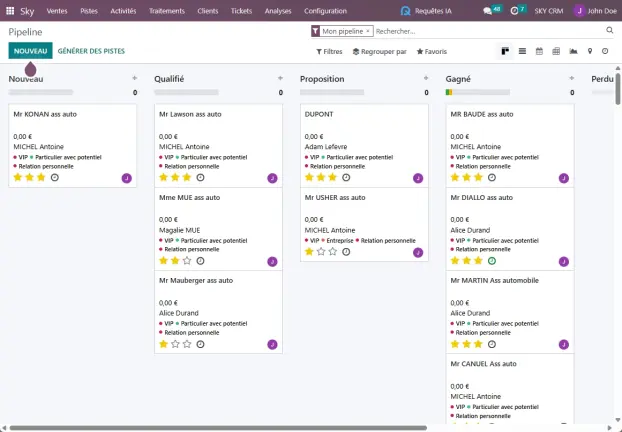Set second star on Mr Mauberger card
Image resolution: width=622 pixels, height=432 pixels.
(x=175, y=344)
